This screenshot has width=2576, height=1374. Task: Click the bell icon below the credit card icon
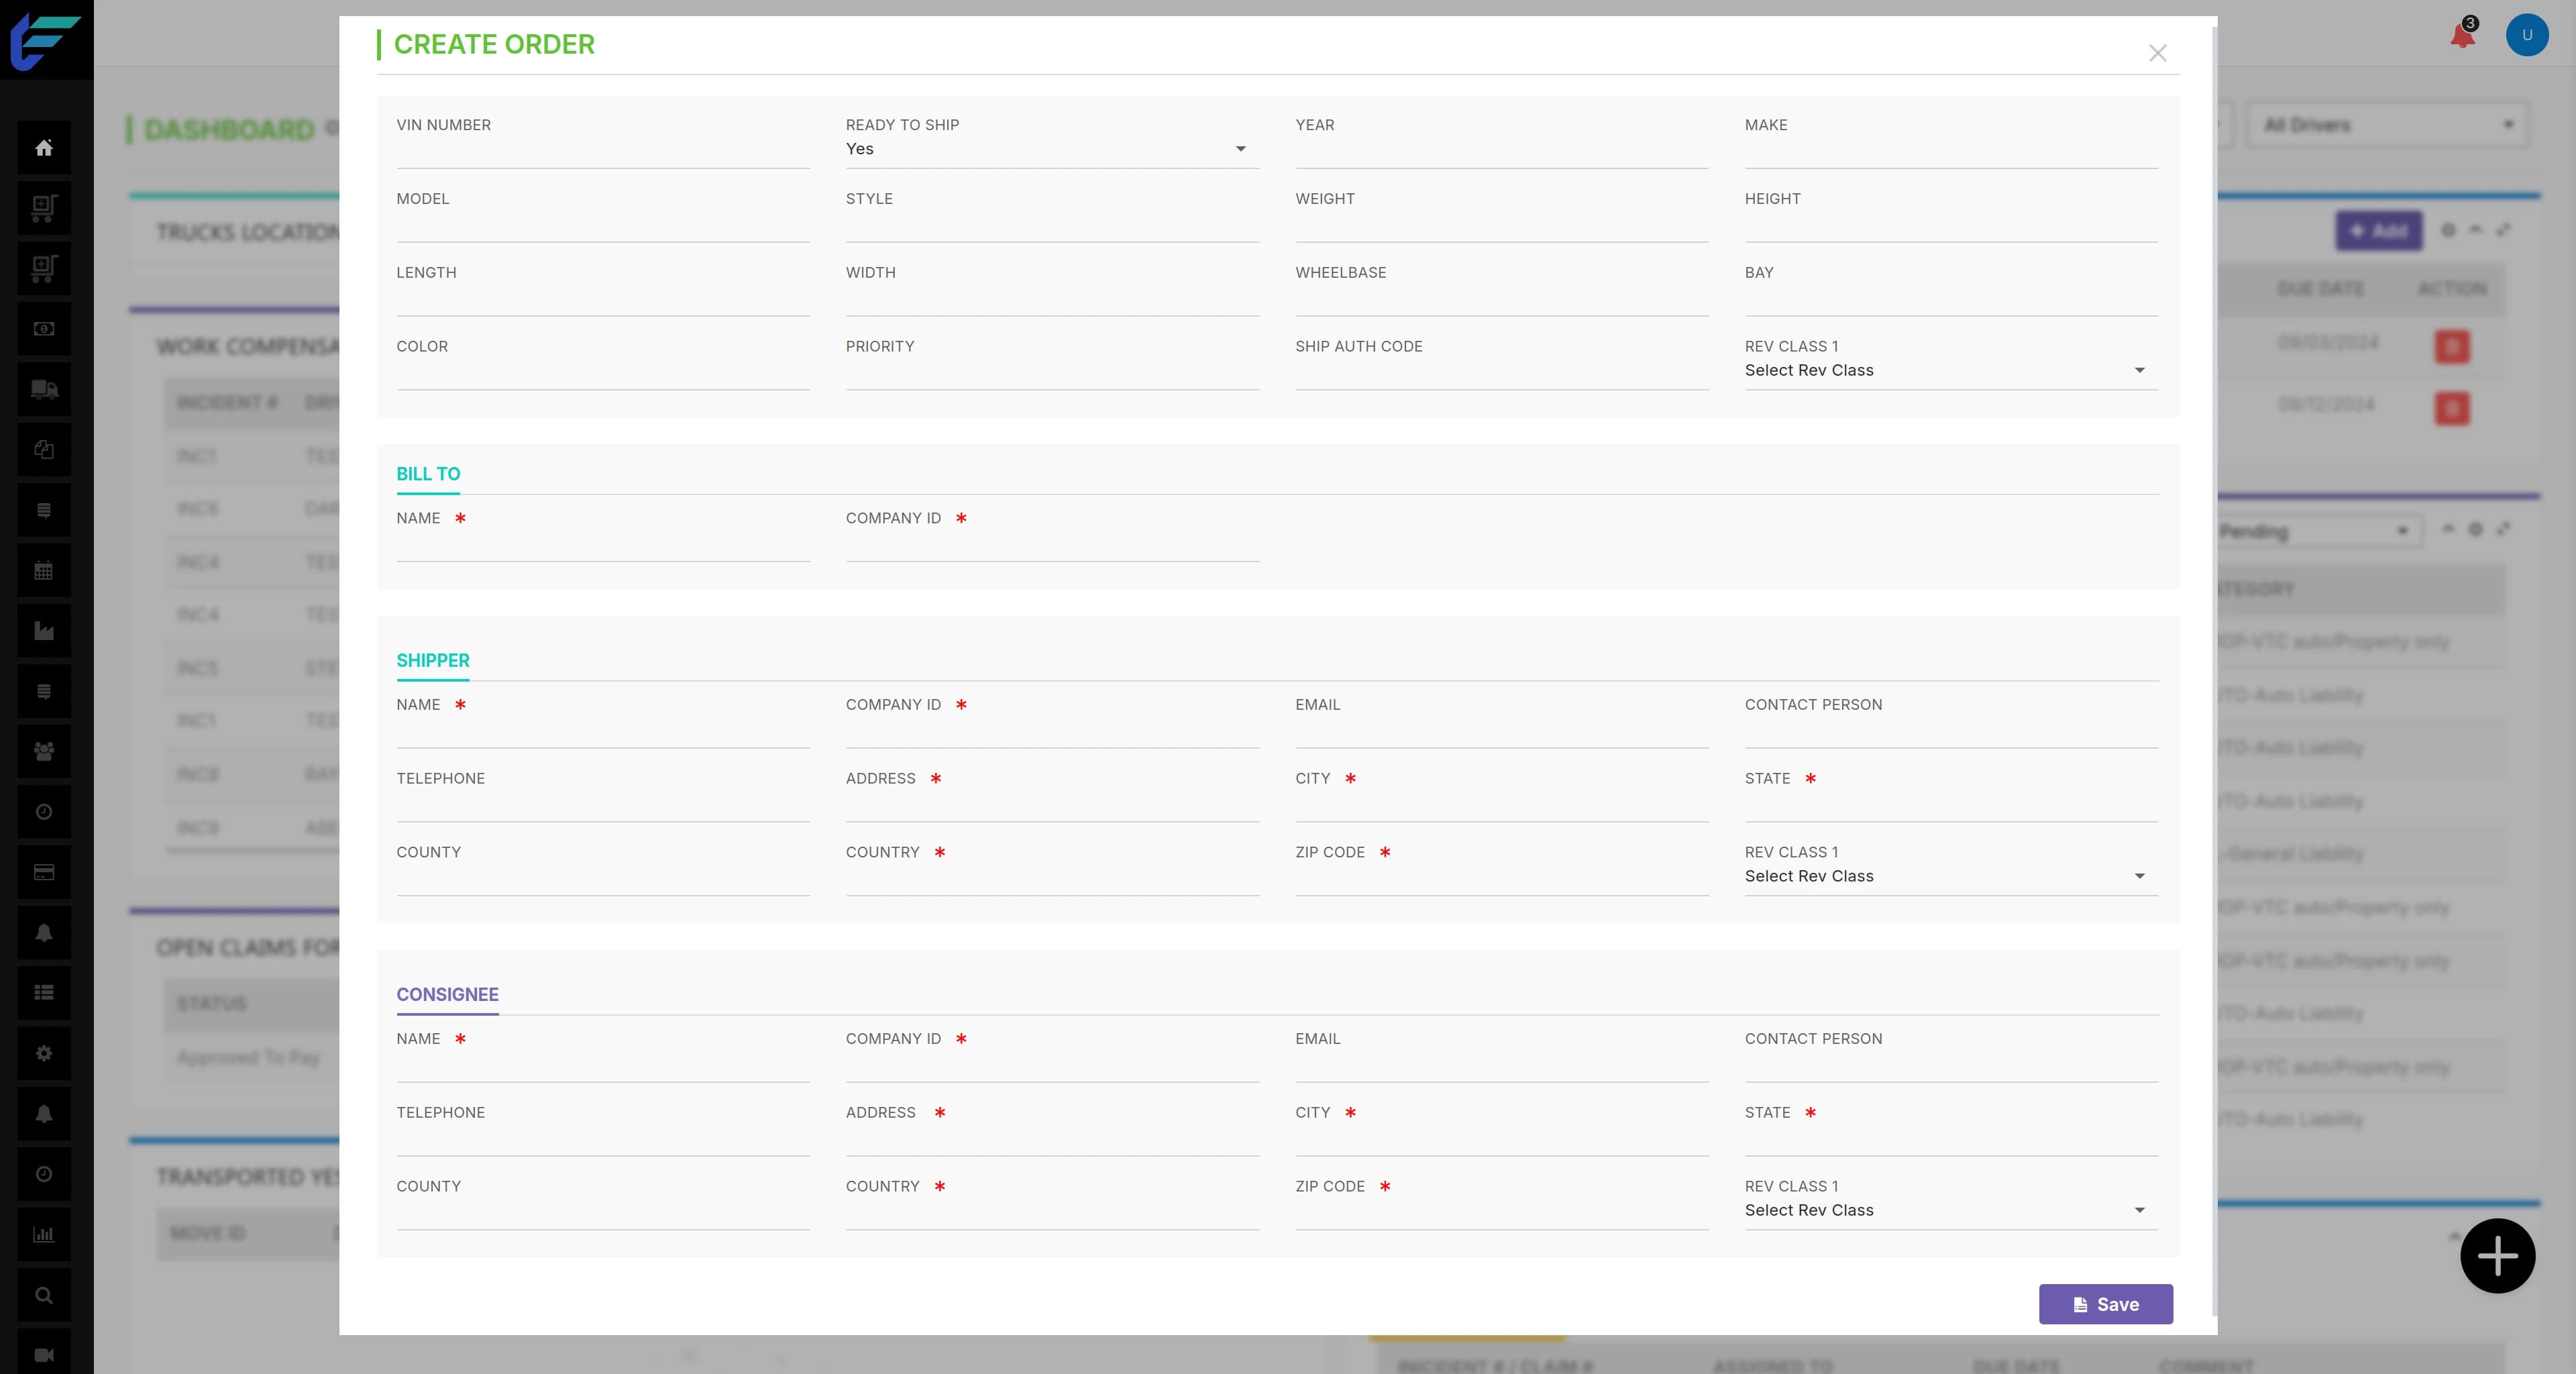tap(44, 932)
